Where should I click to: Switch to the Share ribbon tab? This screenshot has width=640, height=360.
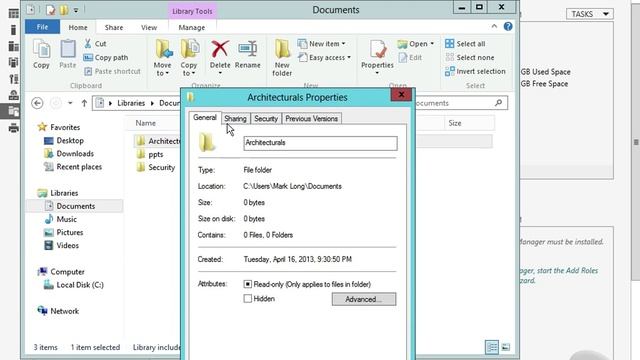[114, 27]
